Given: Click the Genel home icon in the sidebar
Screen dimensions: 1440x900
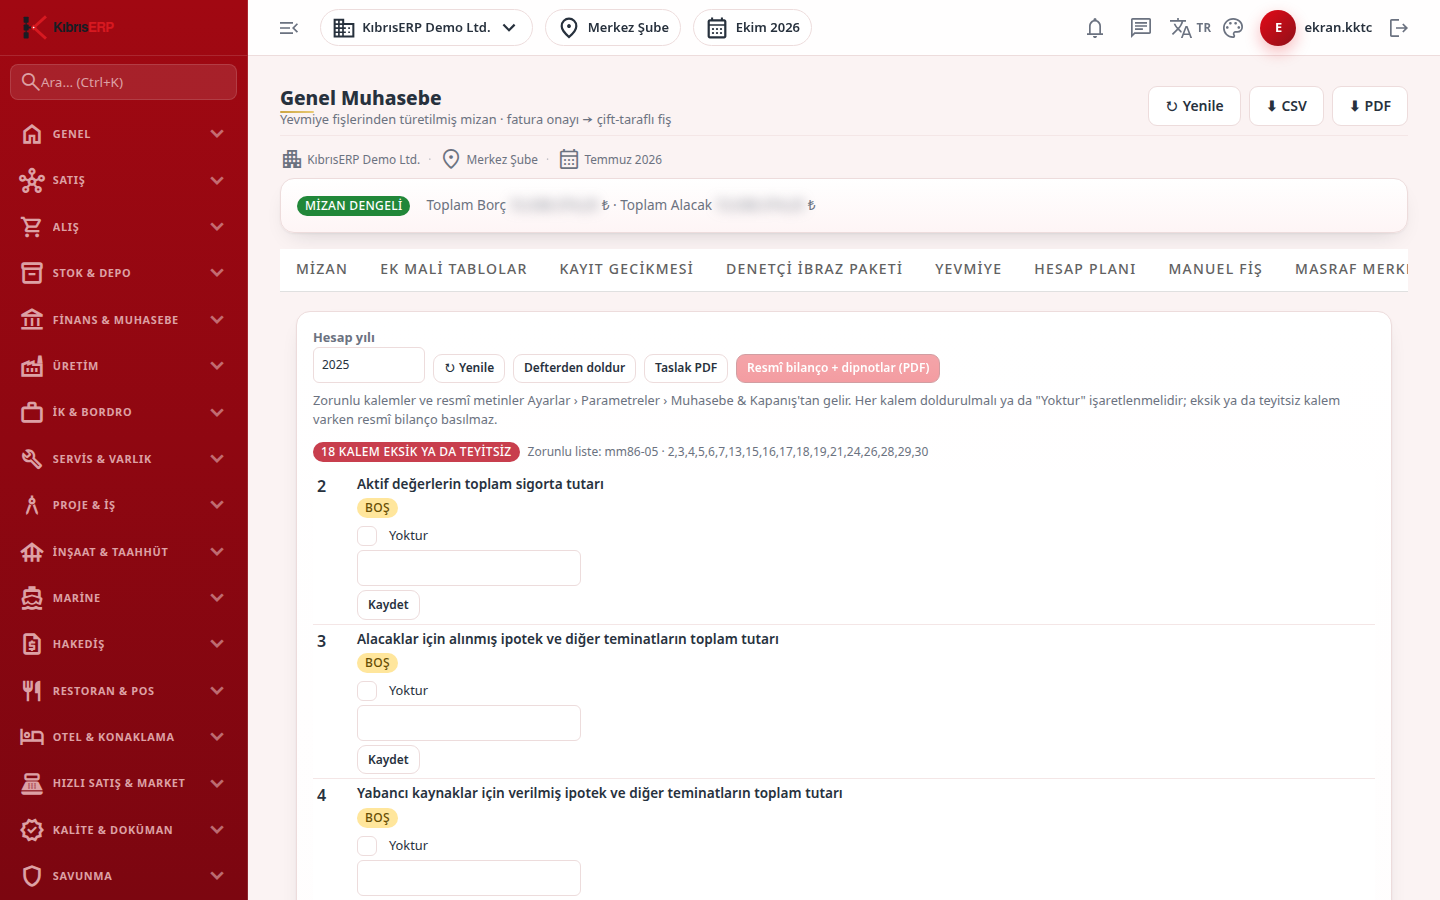Looking at the screenshot, I should (32, 134).
